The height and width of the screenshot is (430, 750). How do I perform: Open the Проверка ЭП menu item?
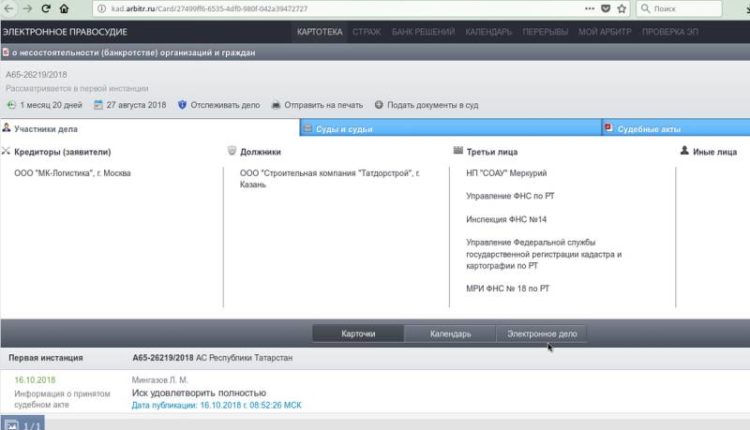click(x=670, y=32)
